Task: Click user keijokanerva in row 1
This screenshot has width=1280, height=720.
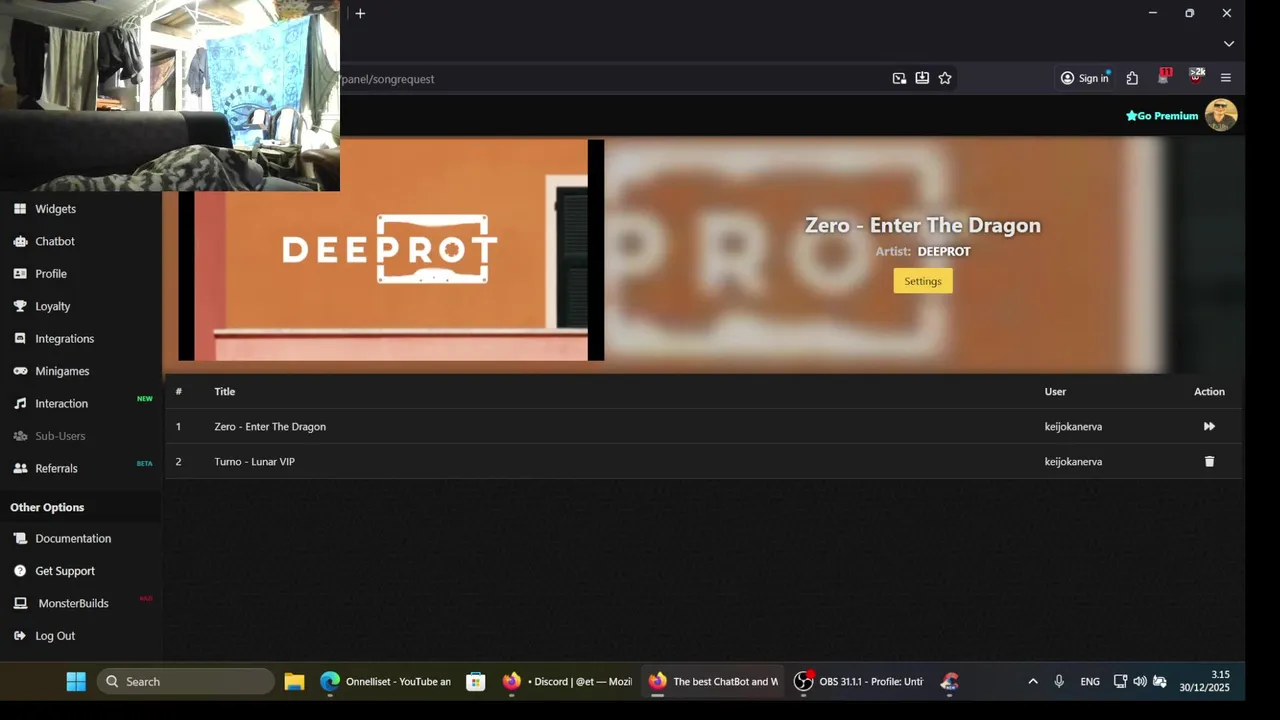Action: pos(1073,426)
